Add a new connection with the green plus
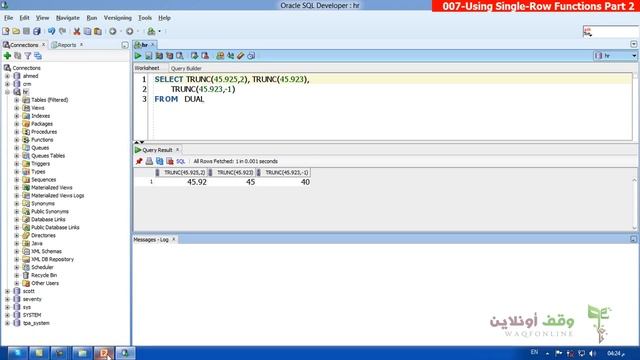 click(7, 56)
